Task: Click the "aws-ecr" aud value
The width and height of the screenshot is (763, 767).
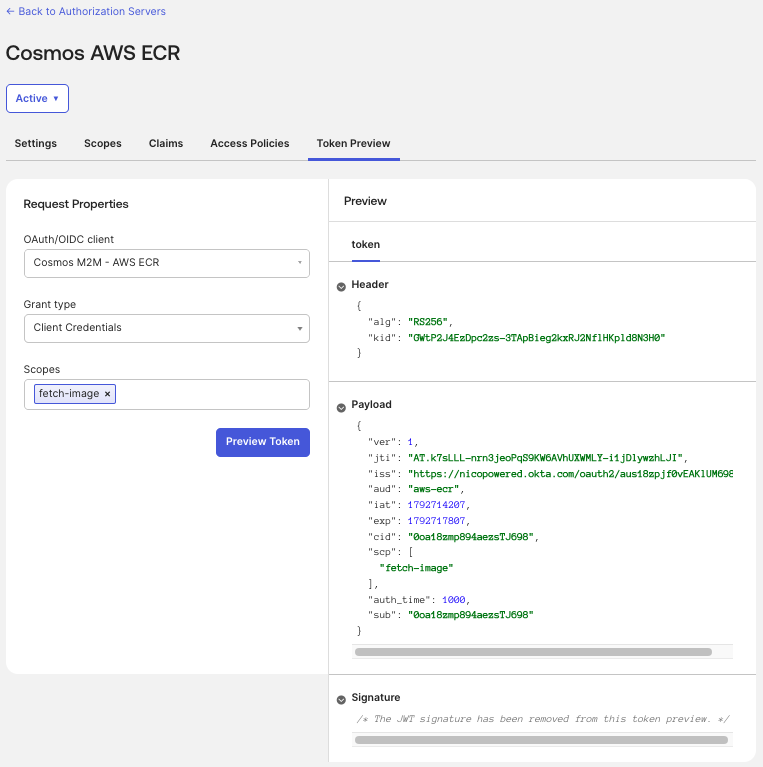Action: pos(433,489)
